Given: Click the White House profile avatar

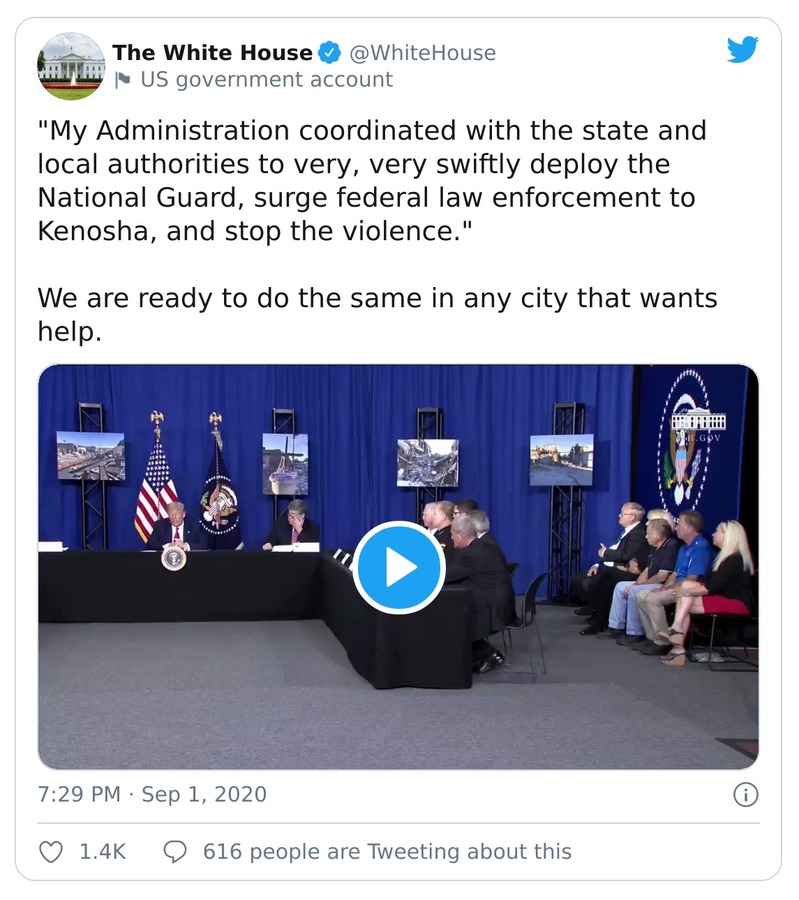Looking at the screenshot, I should 71,66.
